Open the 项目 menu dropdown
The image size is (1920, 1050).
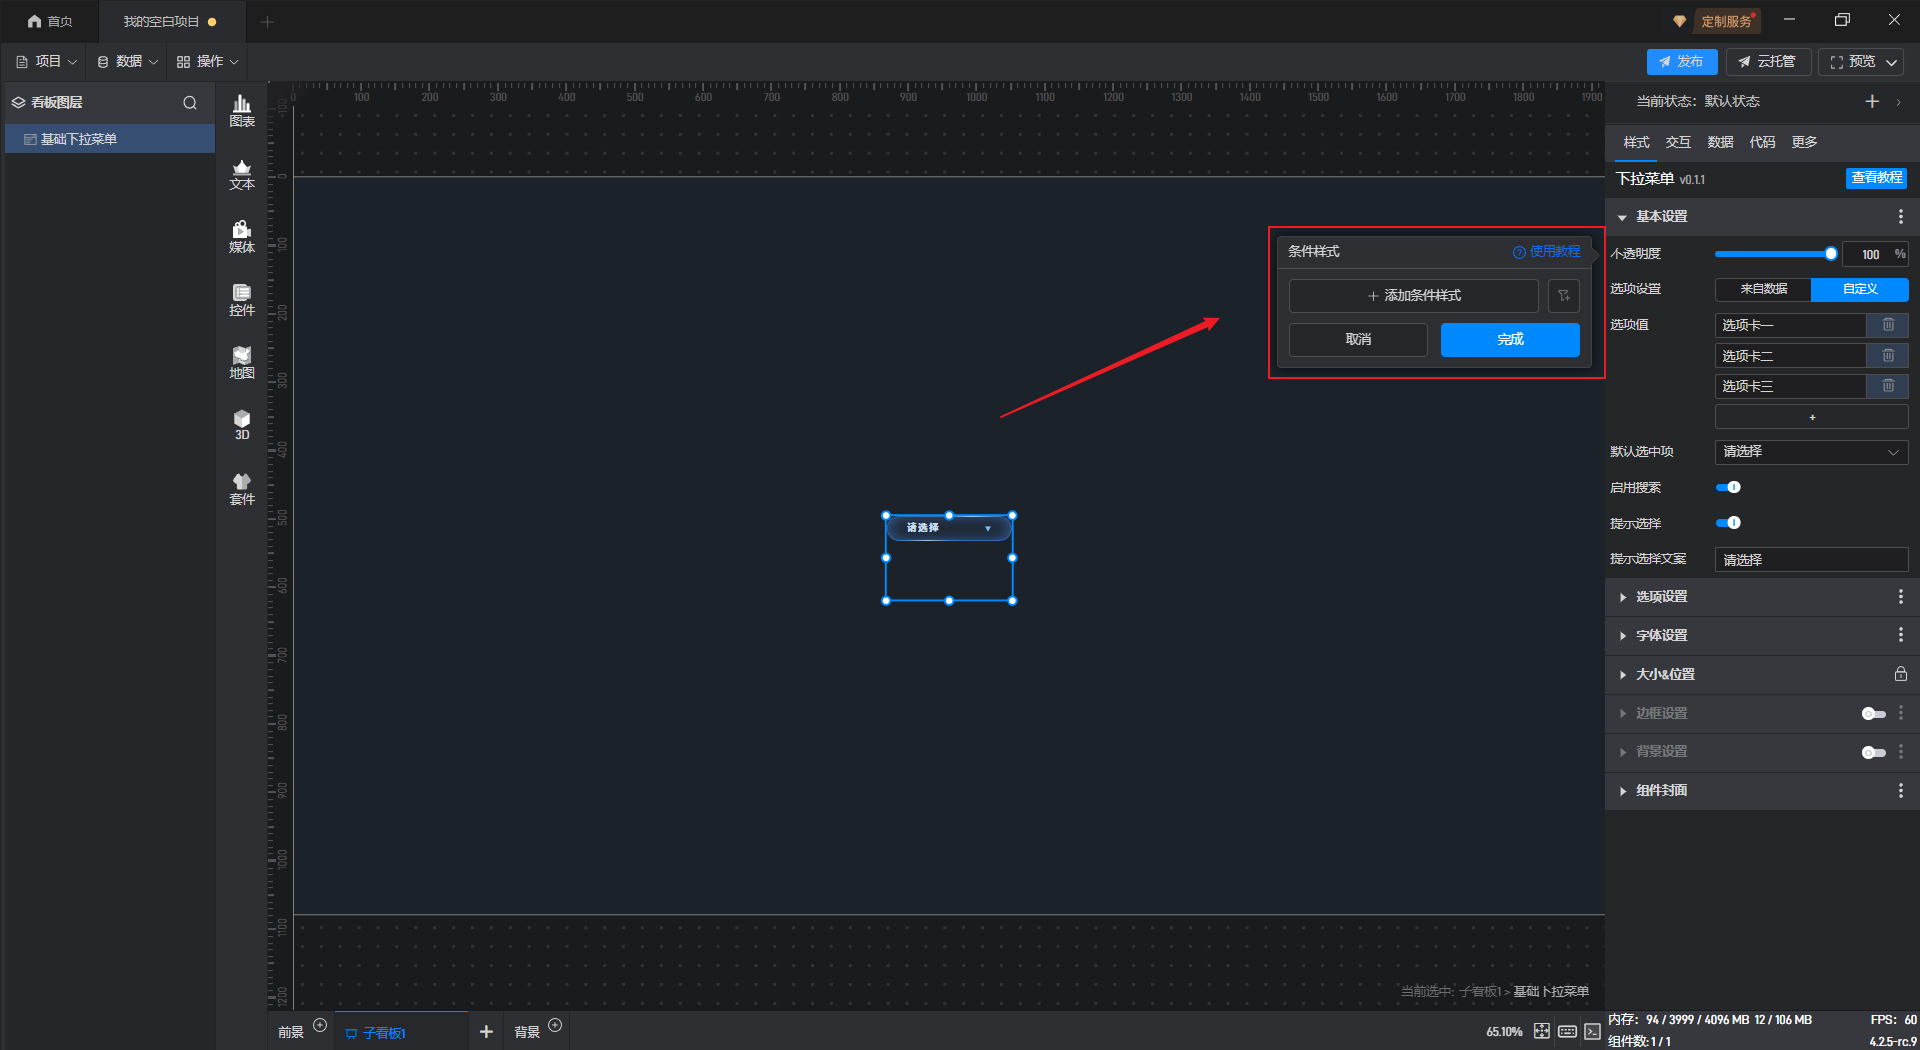pos(47,62)
